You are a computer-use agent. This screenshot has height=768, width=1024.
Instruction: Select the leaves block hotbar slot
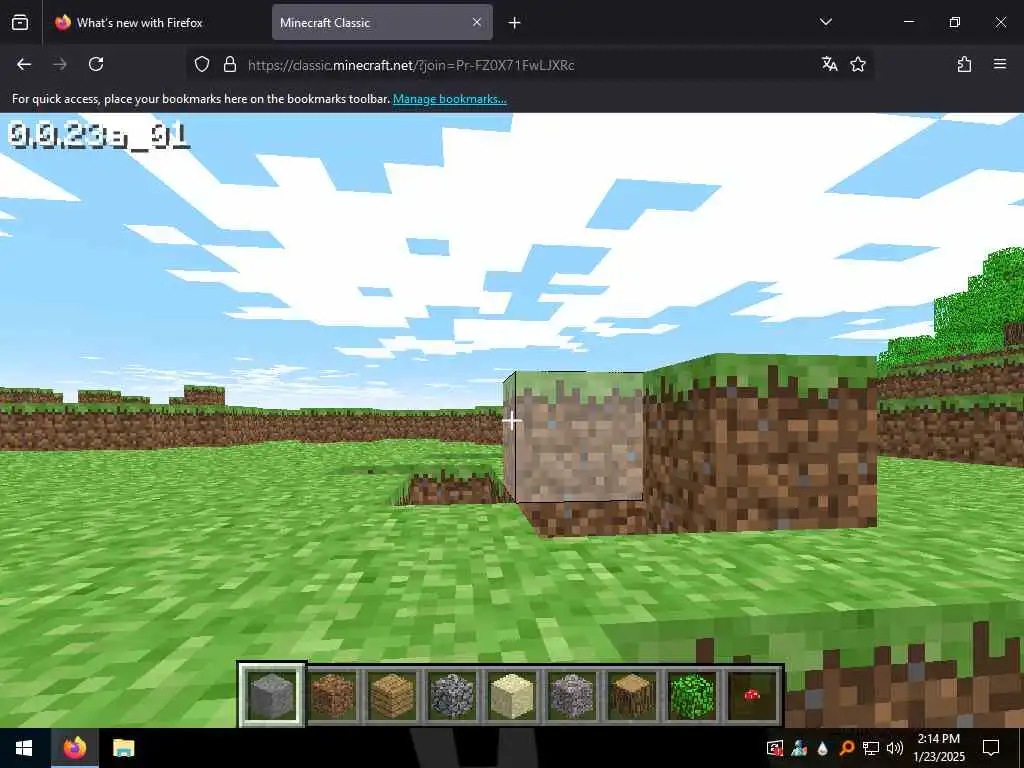pos(692,695)
